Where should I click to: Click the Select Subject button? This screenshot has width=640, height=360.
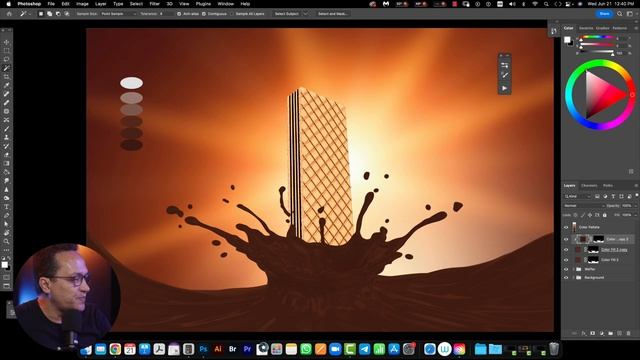pos(287,14)
